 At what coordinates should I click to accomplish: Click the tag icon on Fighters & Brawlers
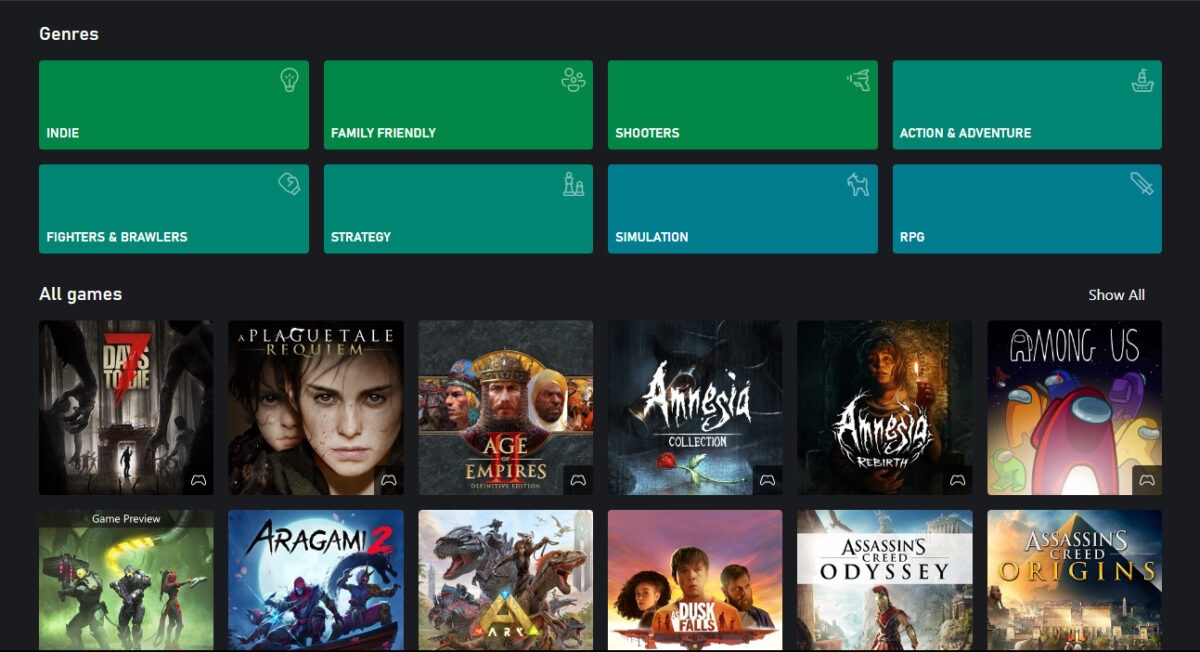click(287, 185)
